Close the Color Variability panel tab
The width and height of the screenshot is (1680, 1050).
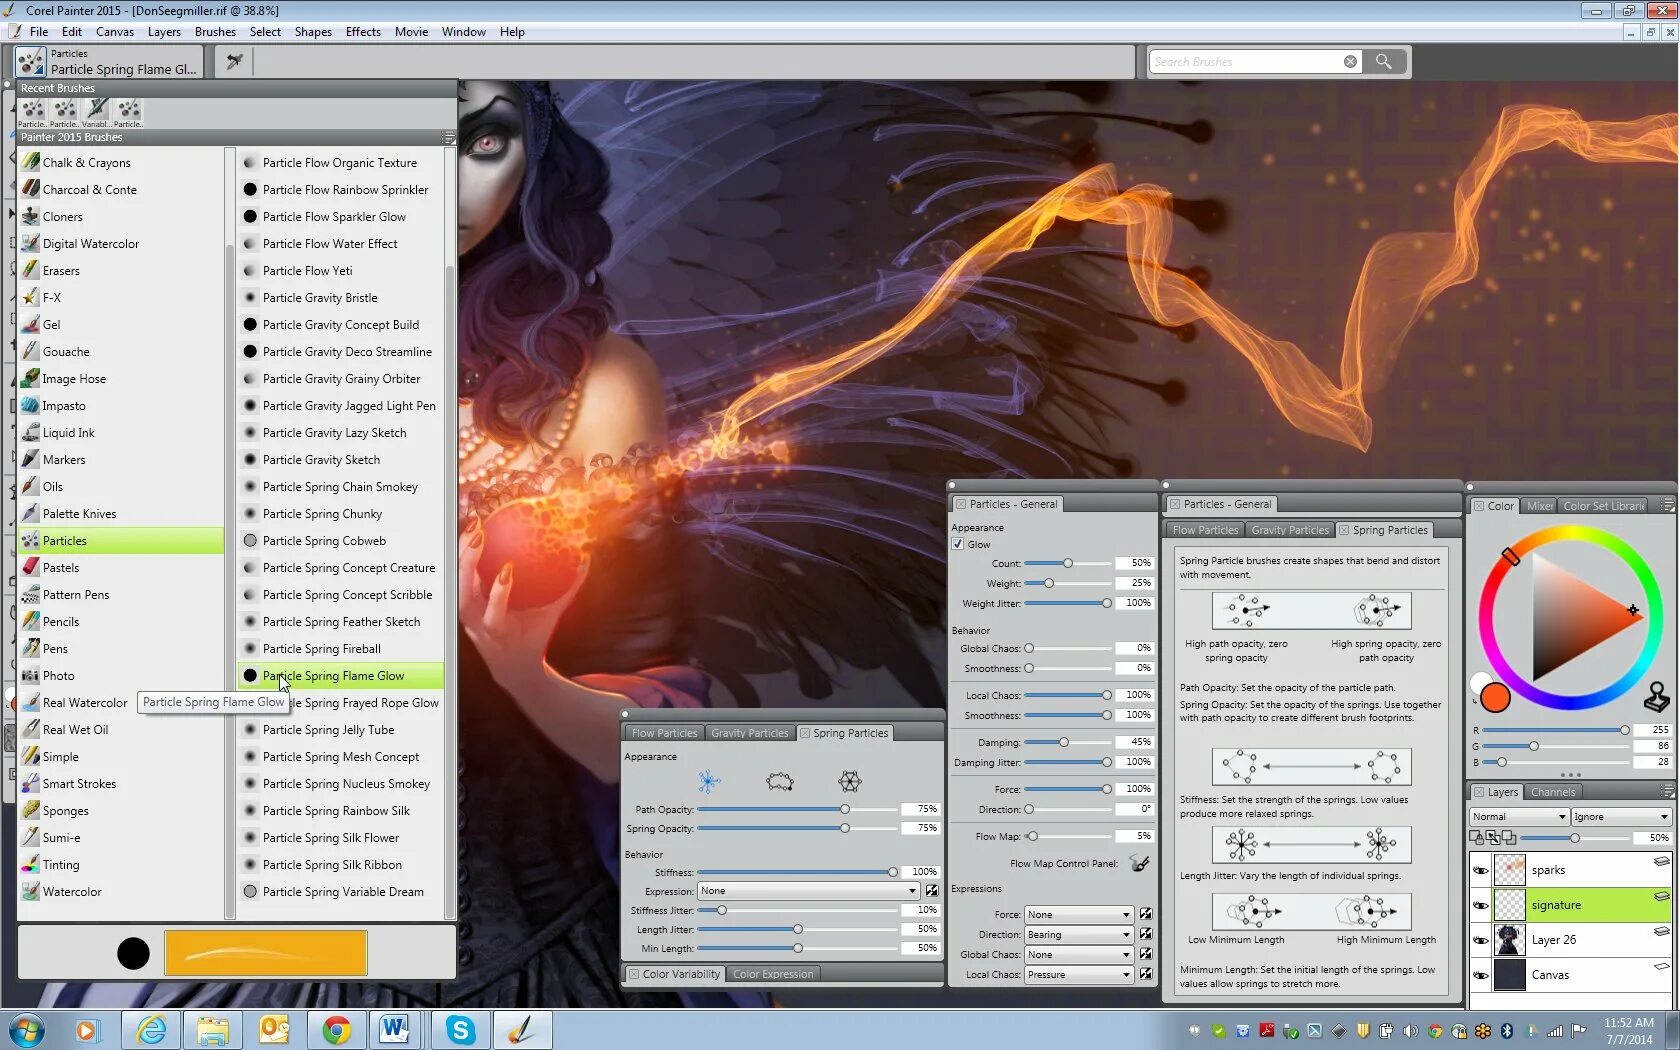tap(633, 974)
